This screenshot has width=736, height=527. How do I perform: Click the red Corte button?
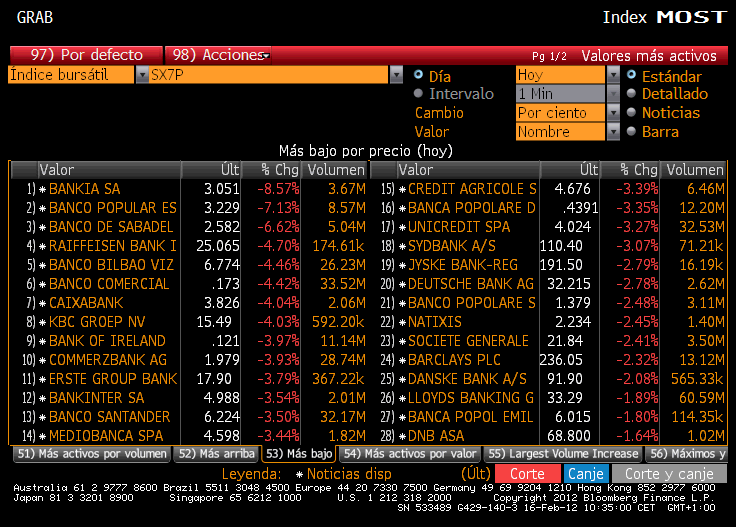click(528, 474)
